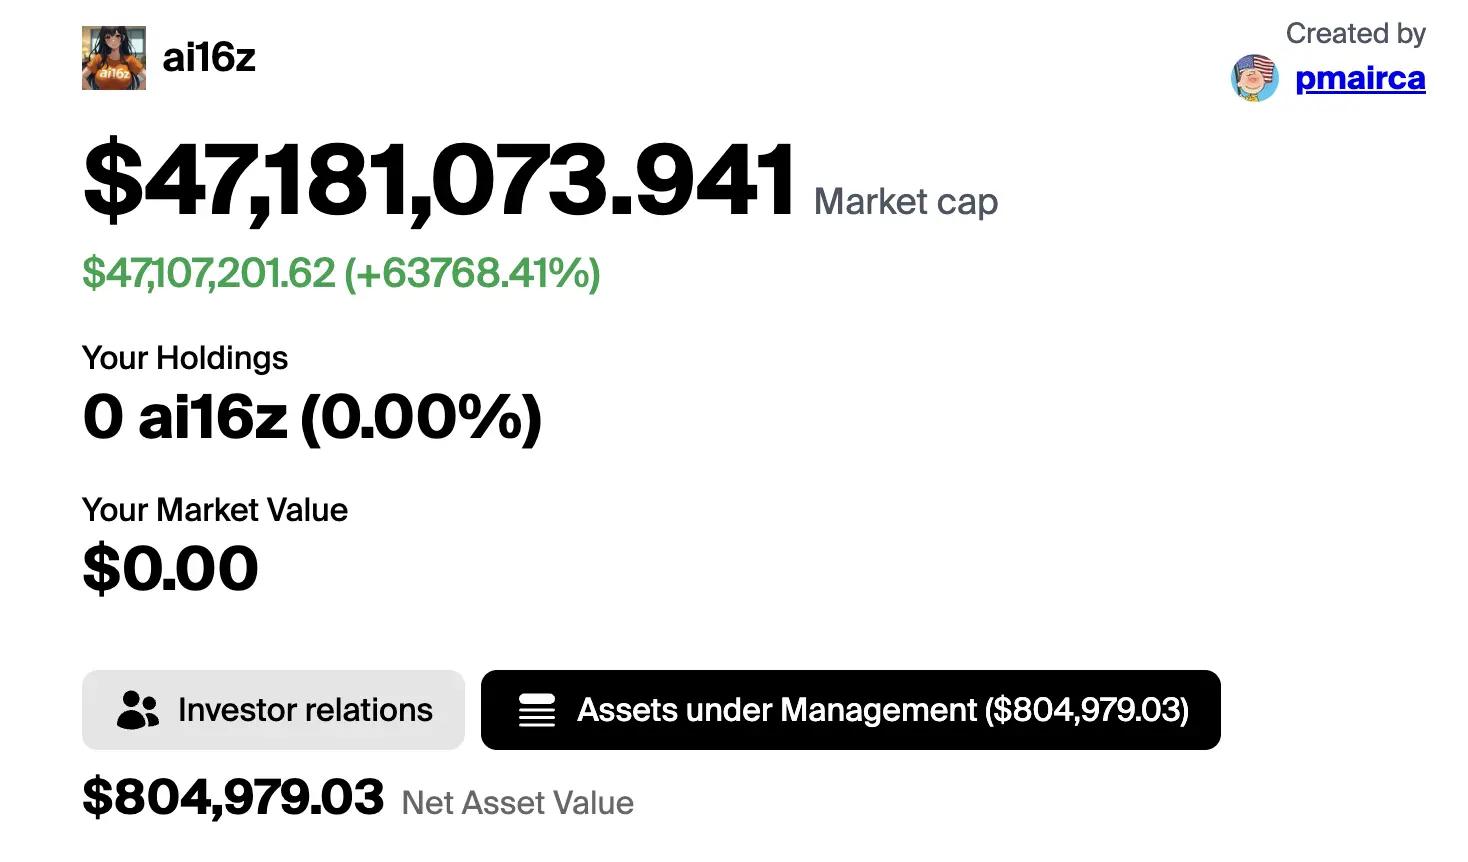Click the Net Asset Value label
Viewport: 1468px width, 862px height.
pos(518,803)
